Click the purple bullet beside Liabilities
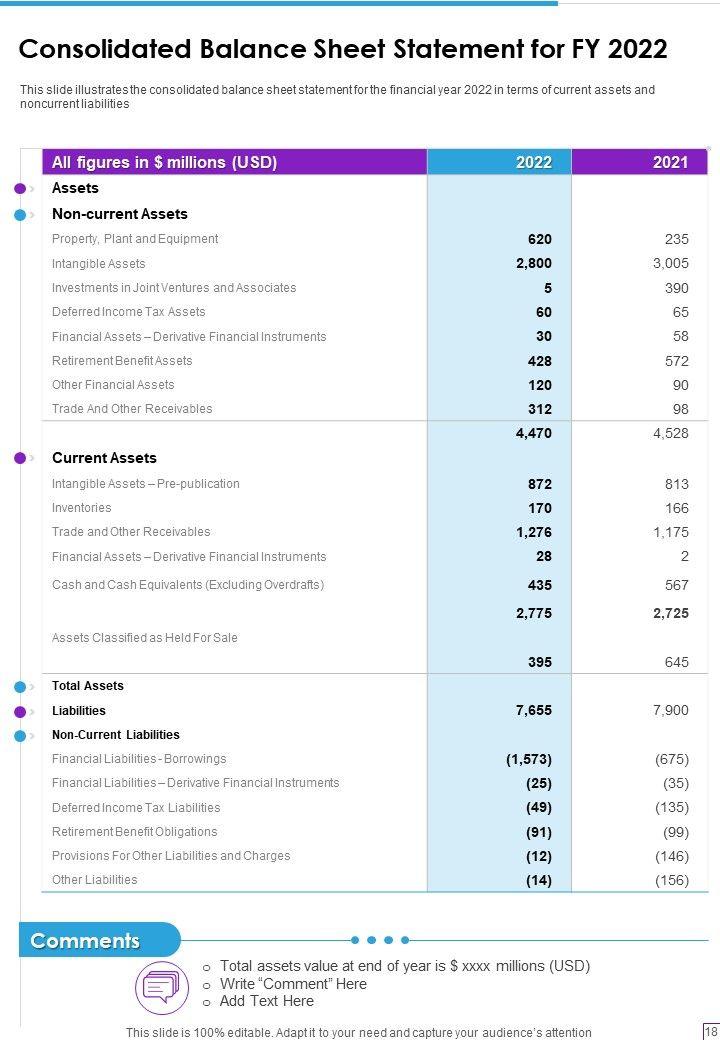This screenshot has height=1040, width=720. [x=20, y=711]
